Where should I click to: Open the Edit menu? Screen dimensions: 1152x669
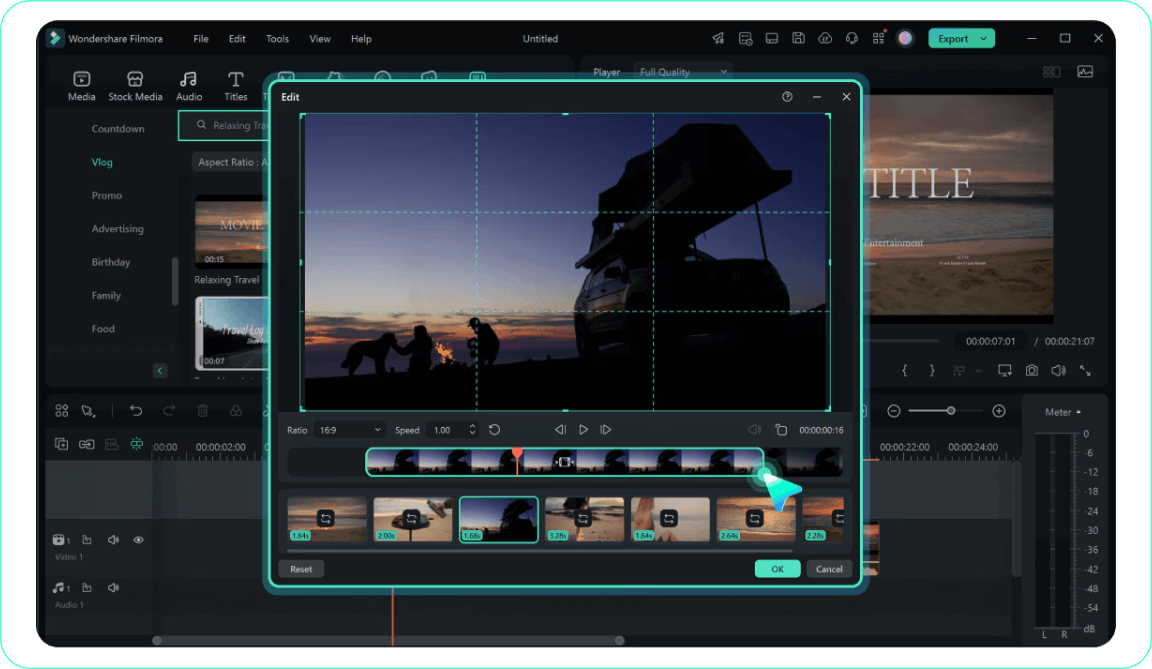pyautogui.click(x=237, y=39)
